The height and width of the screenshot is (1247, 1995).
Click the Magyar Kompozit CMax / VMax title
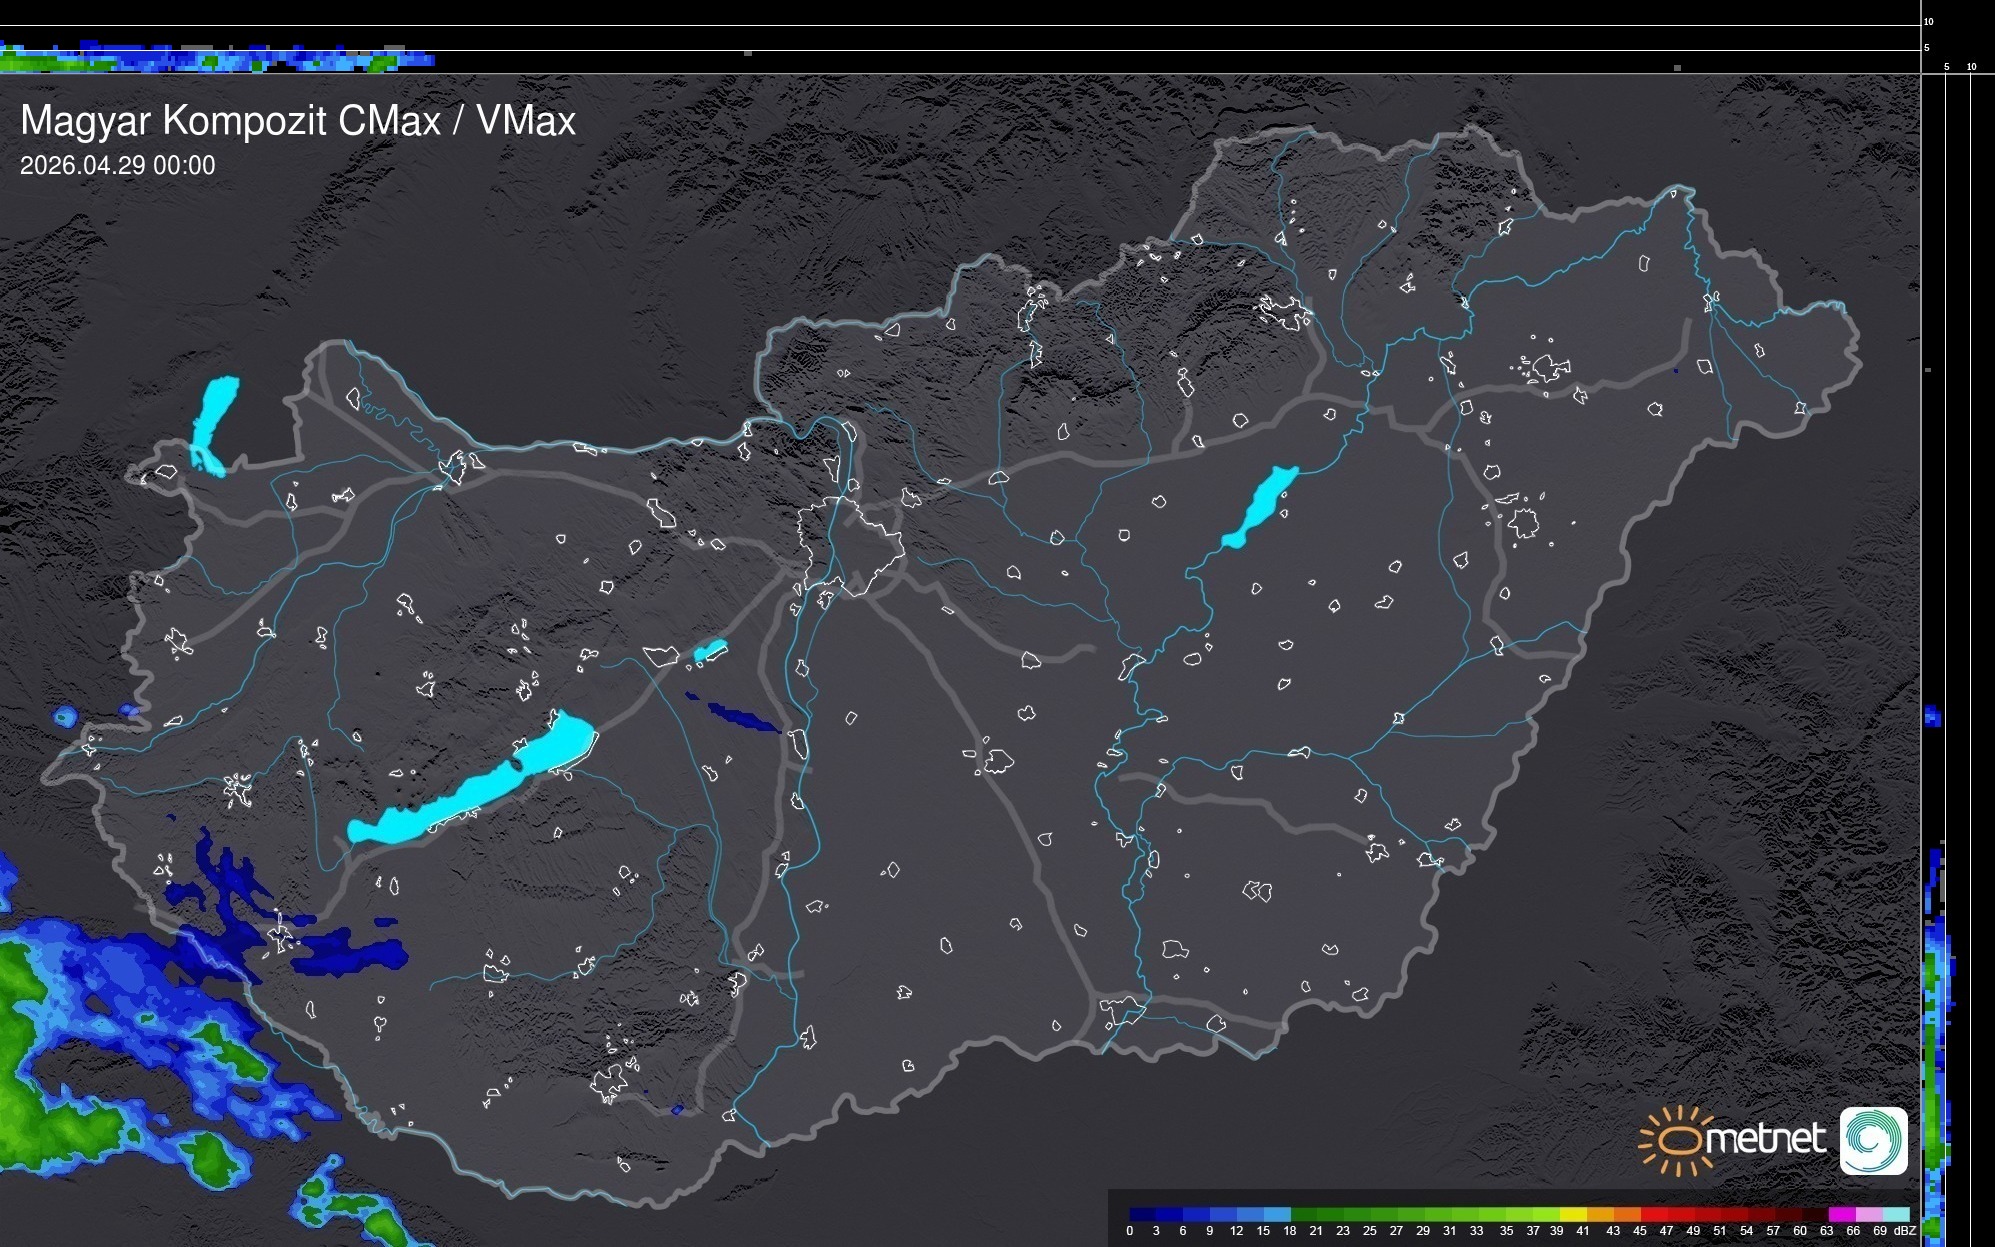(x=298, y=121)
